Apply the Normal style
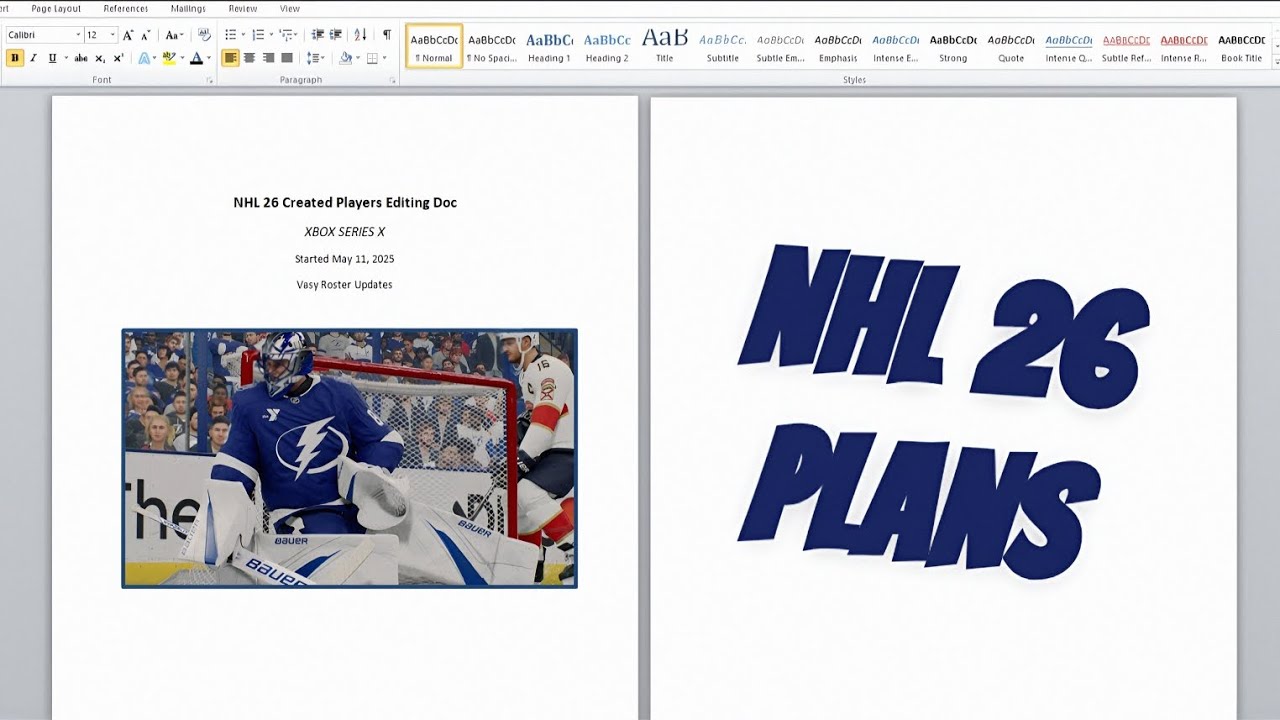 (434, 47)
